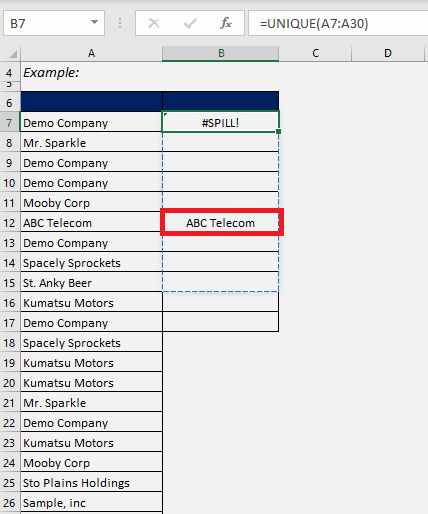The height and width of the screenshot is (514, 428).
Task: Open the Insert Function fx icon
Action: coord(226,23)
